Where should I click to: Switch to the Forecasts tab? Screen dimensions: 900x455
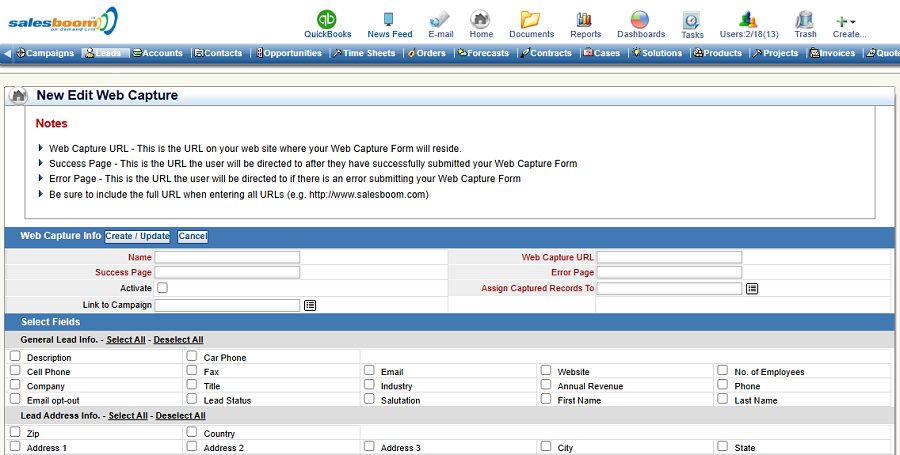pyautogui.click(x=483, y=53)
